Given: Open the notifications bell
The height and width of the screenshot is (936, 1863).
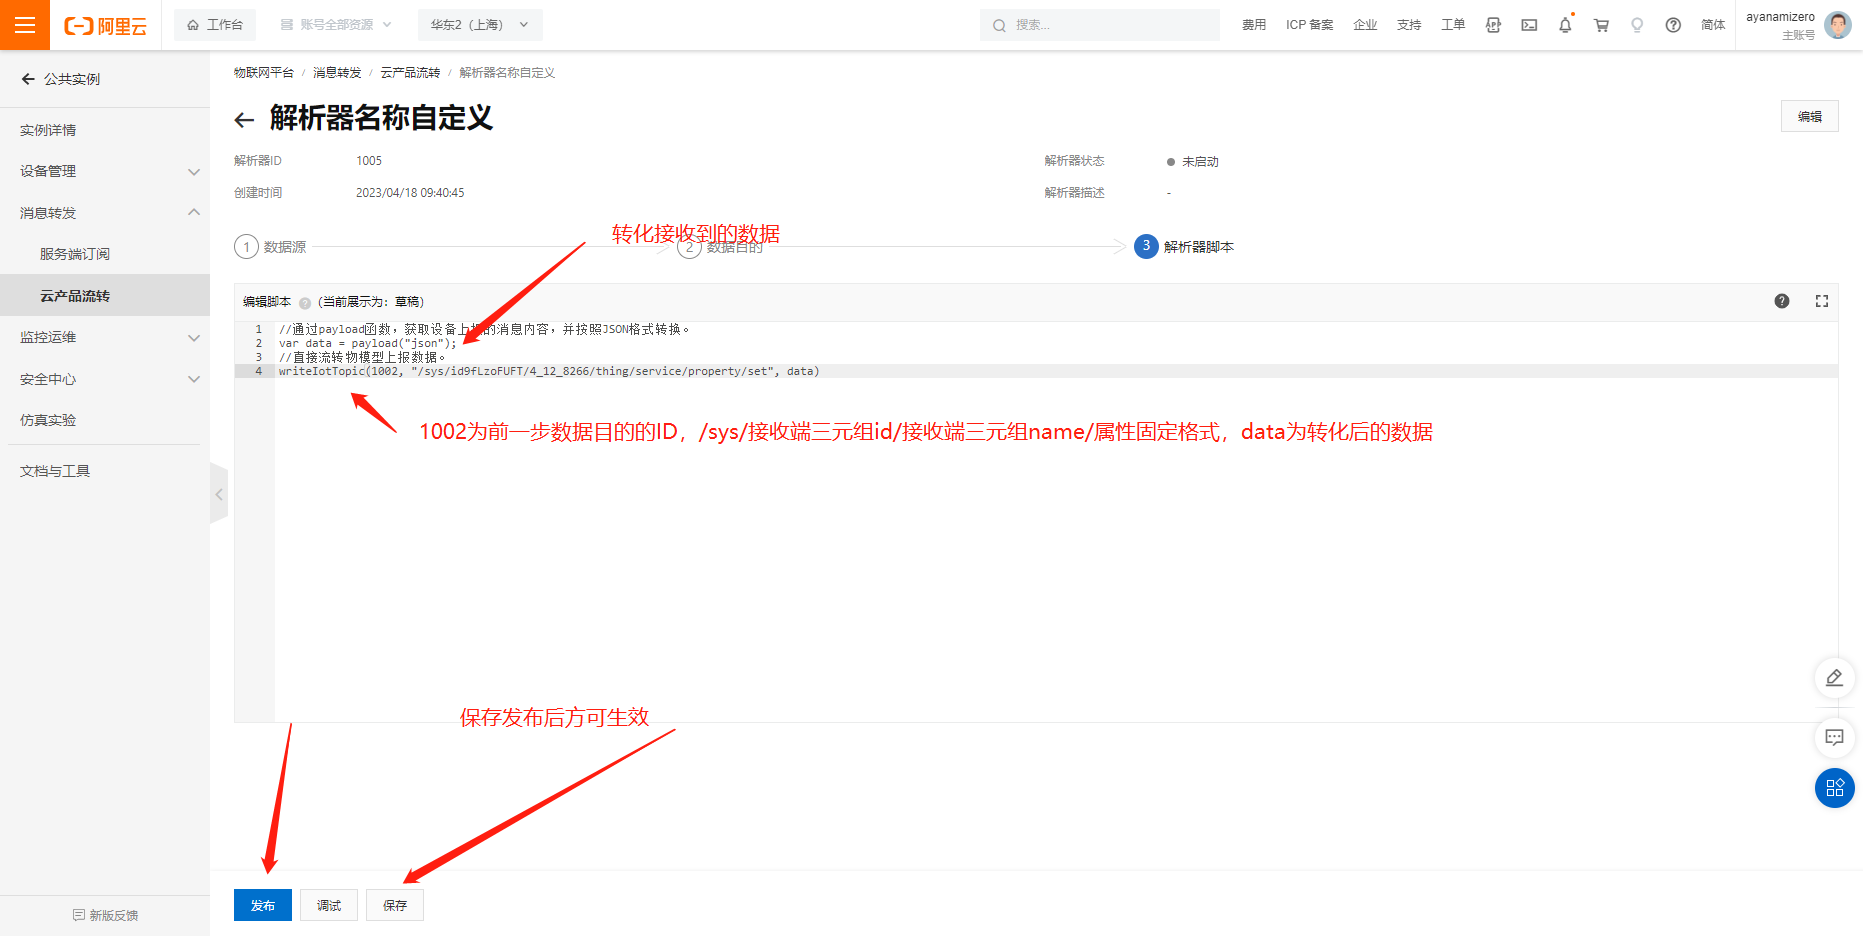Looking at the screenshot, I should click(x=1565, y=25).
